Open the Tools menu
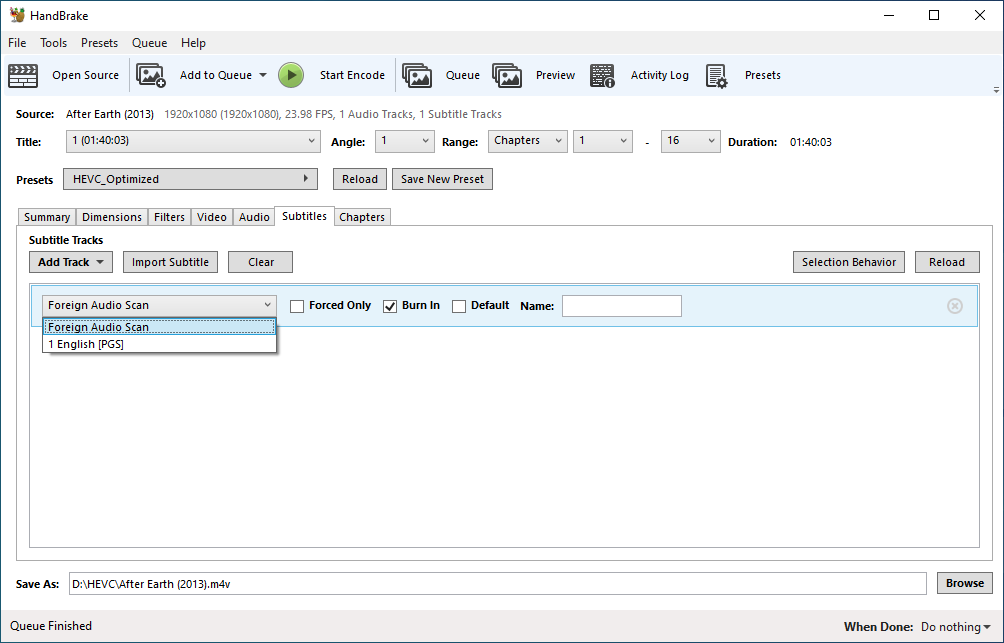 [x=54, y=43]
